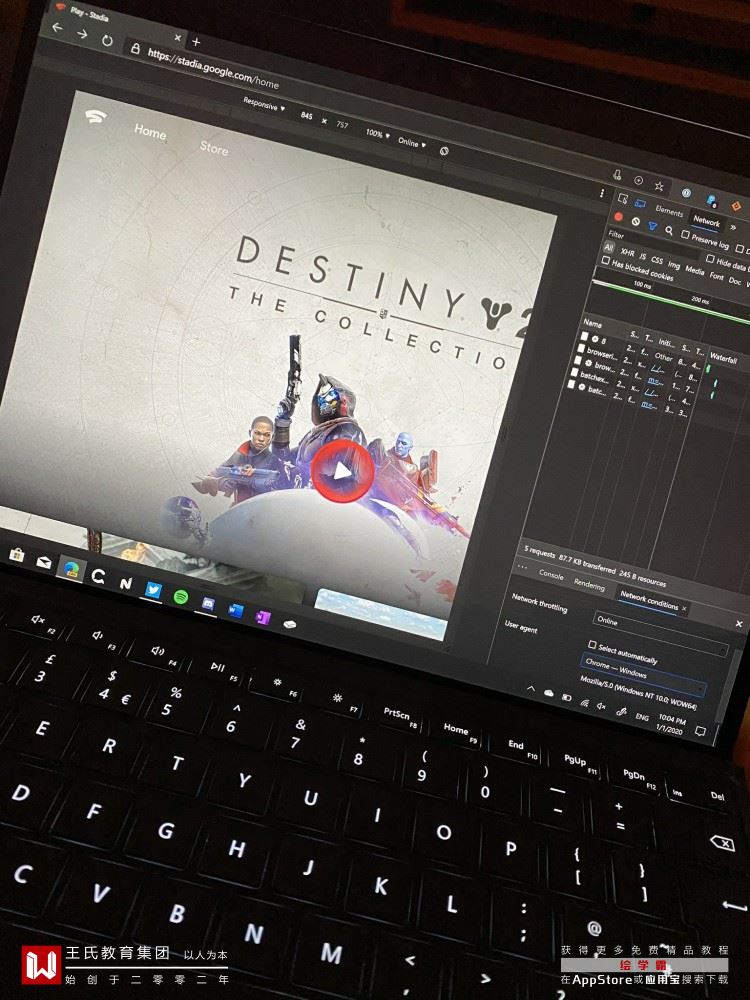Expand Network throttling Online select box
The height and width of the screenshot is (1000, 750).
(x=659, y=632)
